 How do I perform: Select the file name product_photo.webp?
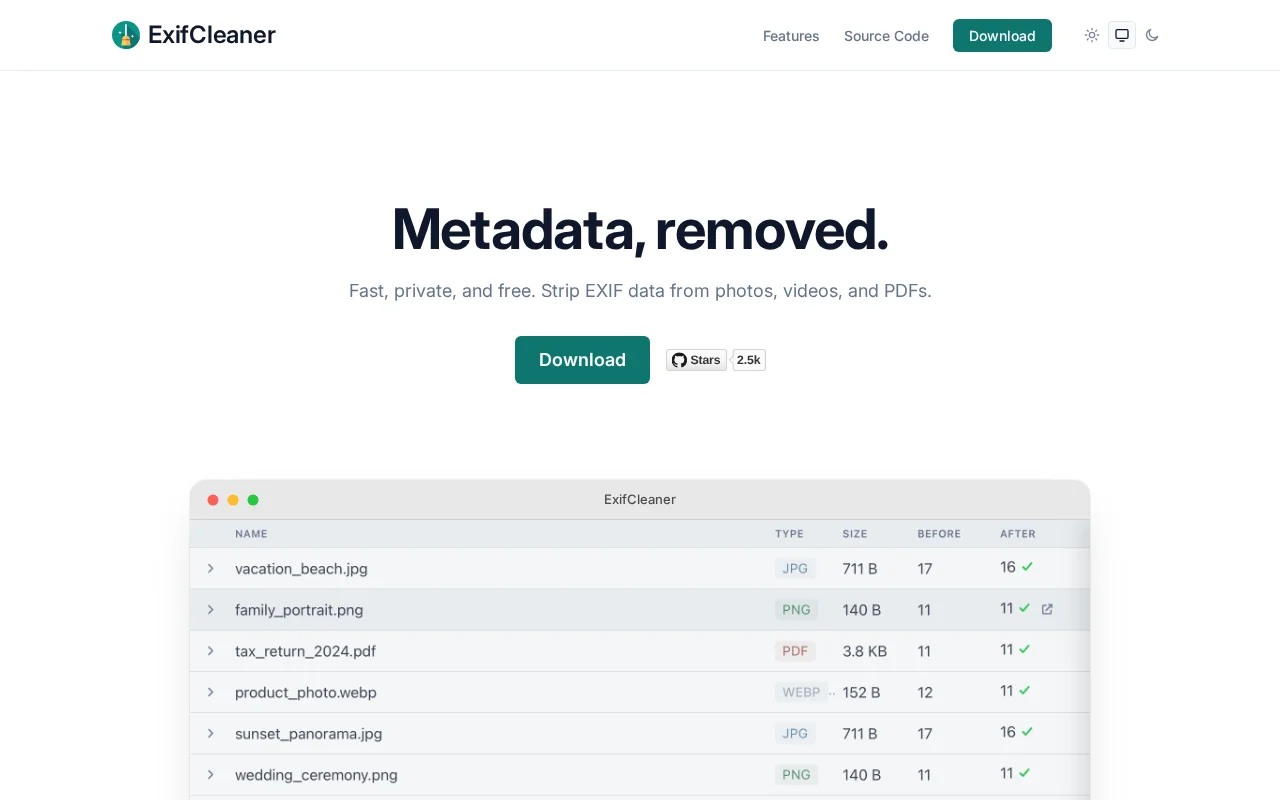coord(306,692)
